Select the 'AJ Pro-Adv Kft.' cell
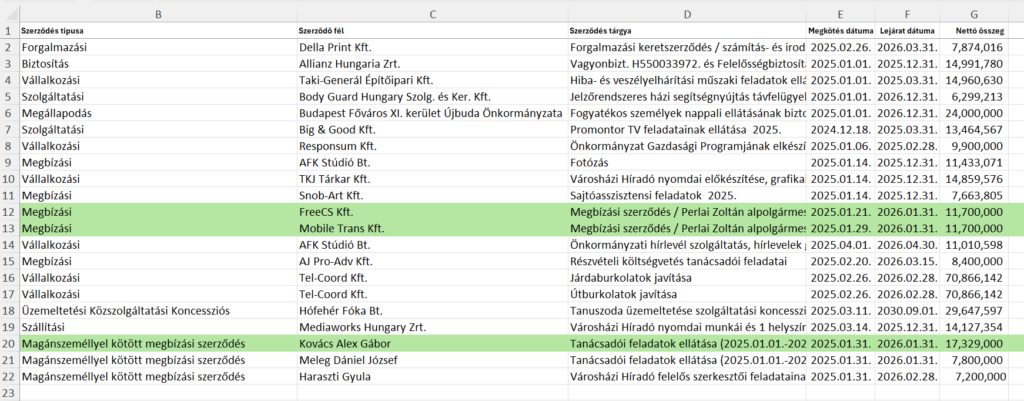The height and width of the screenshot is (401, 1024). point(432,261)
